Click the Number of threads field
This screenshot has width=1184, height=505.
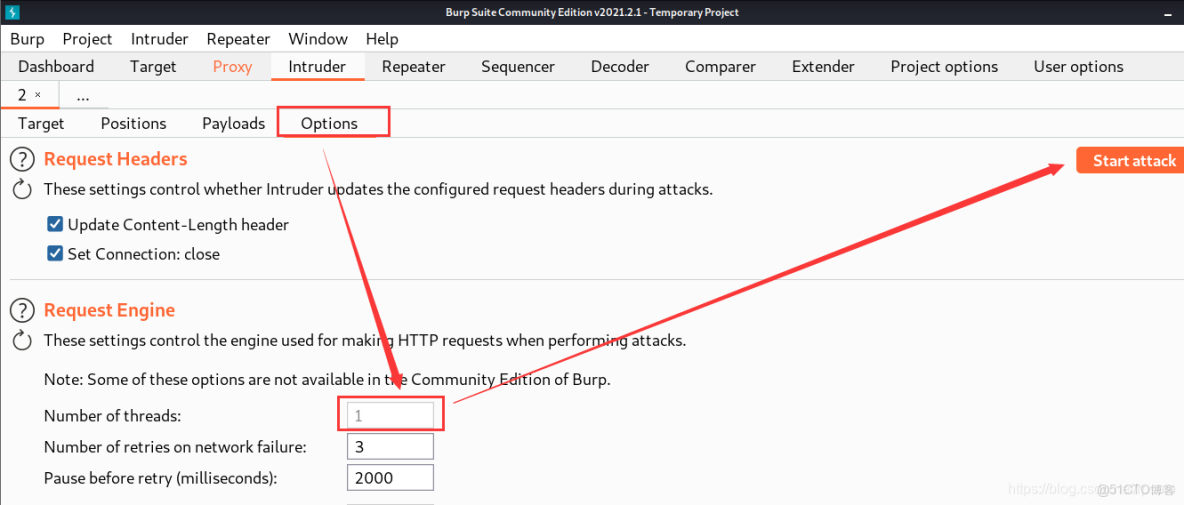tap(390, 414)
